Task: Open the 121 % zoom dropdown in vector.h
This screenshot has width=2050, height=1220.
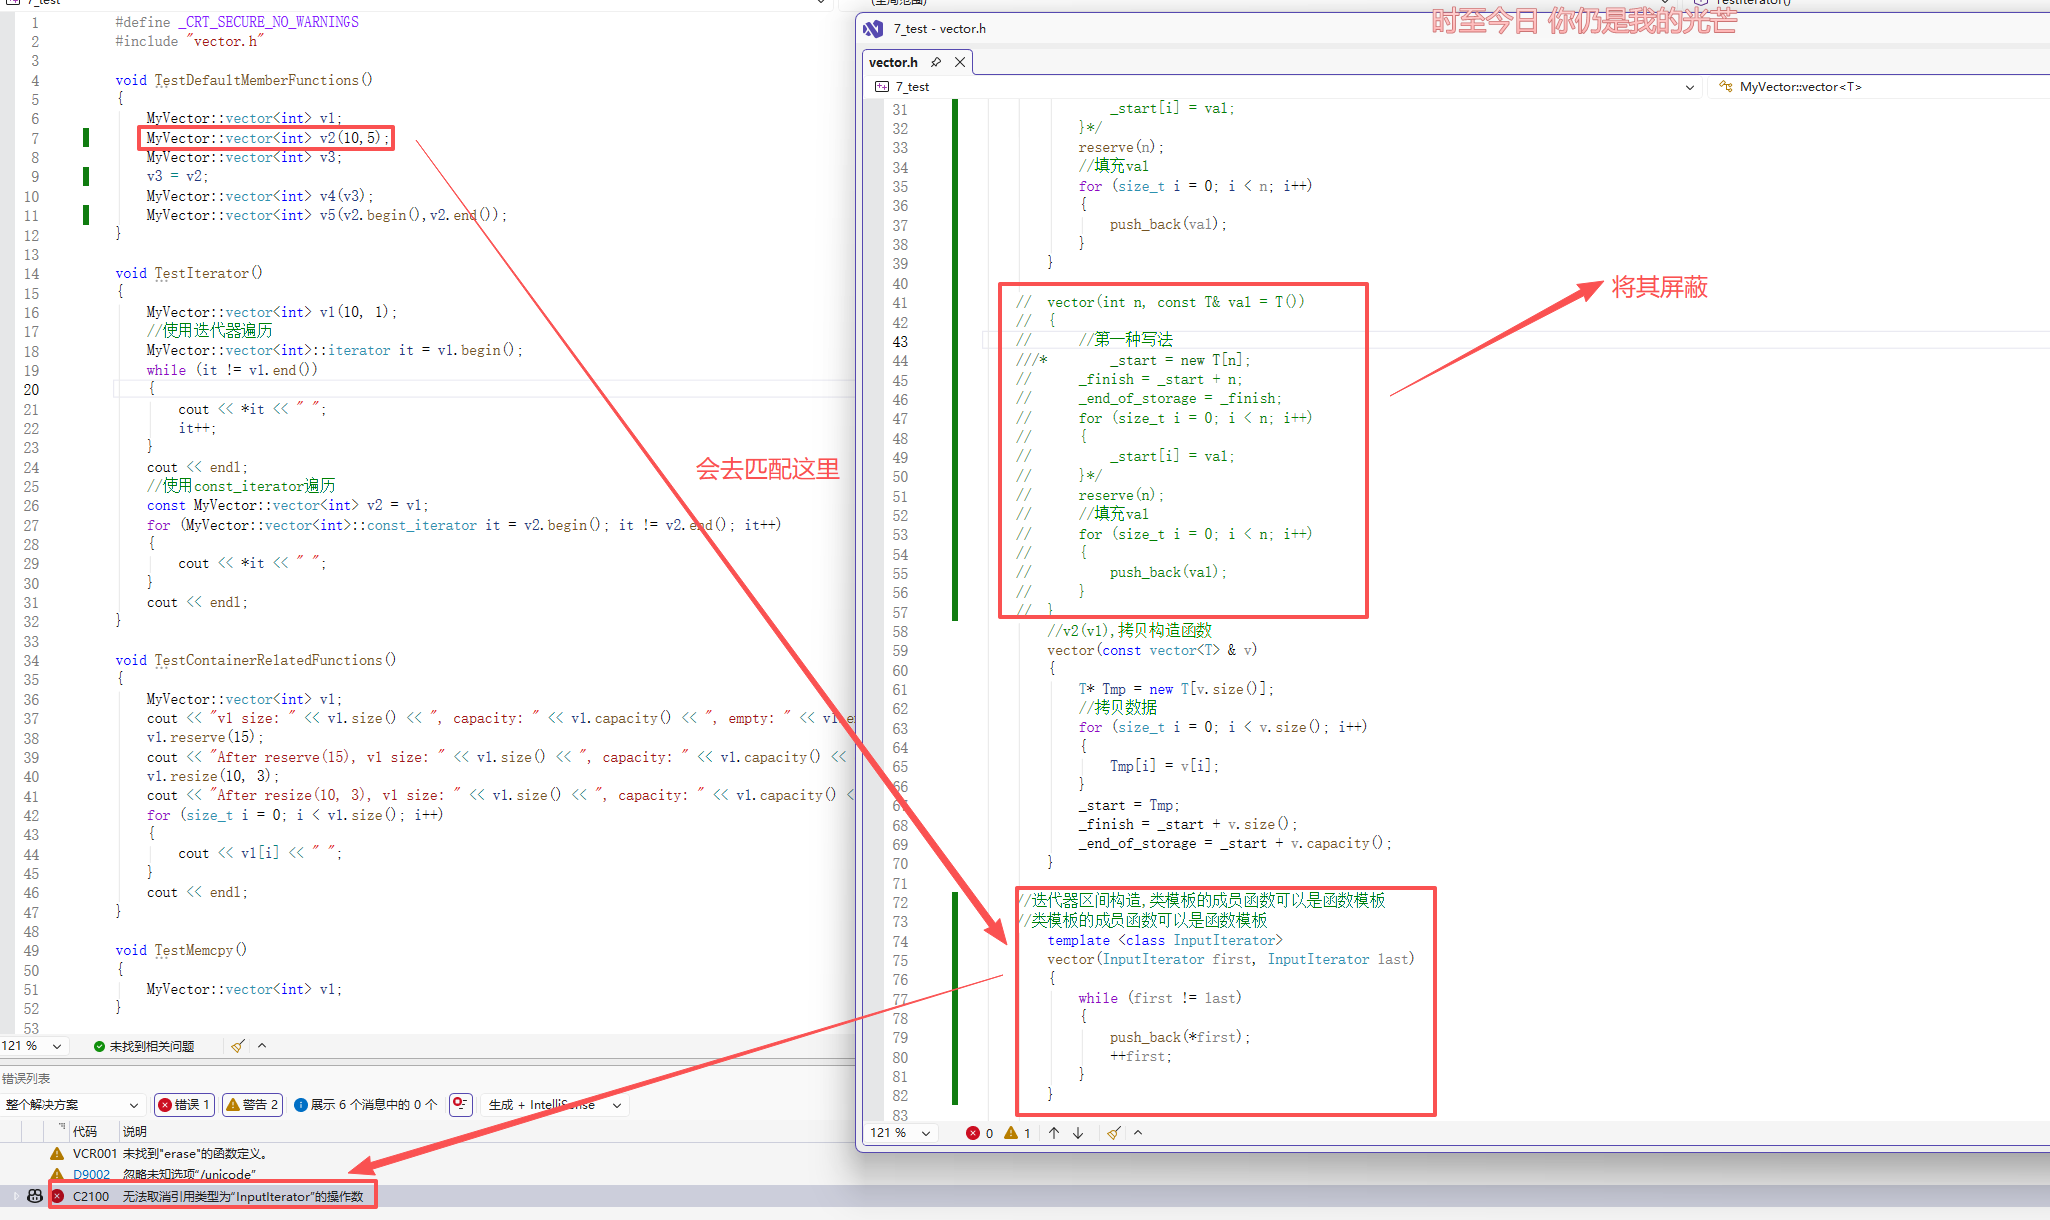Action: (x=925, y=1133)
